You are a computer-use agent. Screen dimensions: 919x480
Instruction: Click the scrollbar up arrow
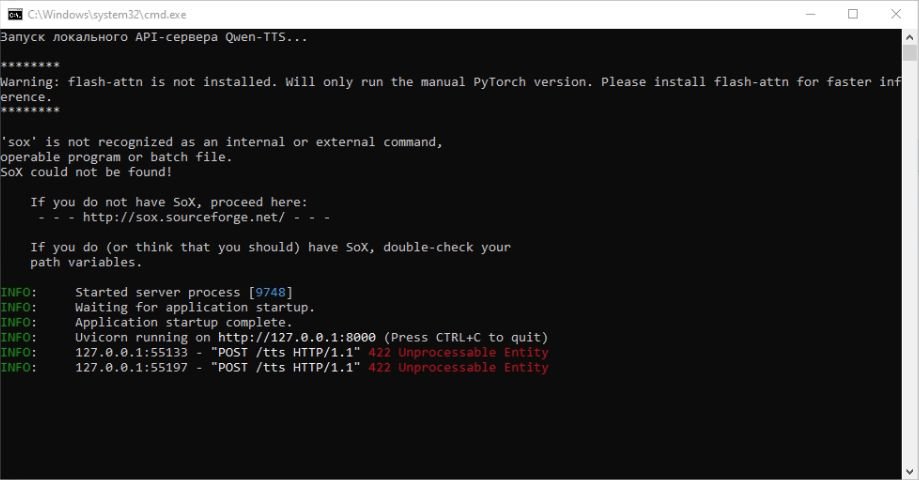point(910,36)
